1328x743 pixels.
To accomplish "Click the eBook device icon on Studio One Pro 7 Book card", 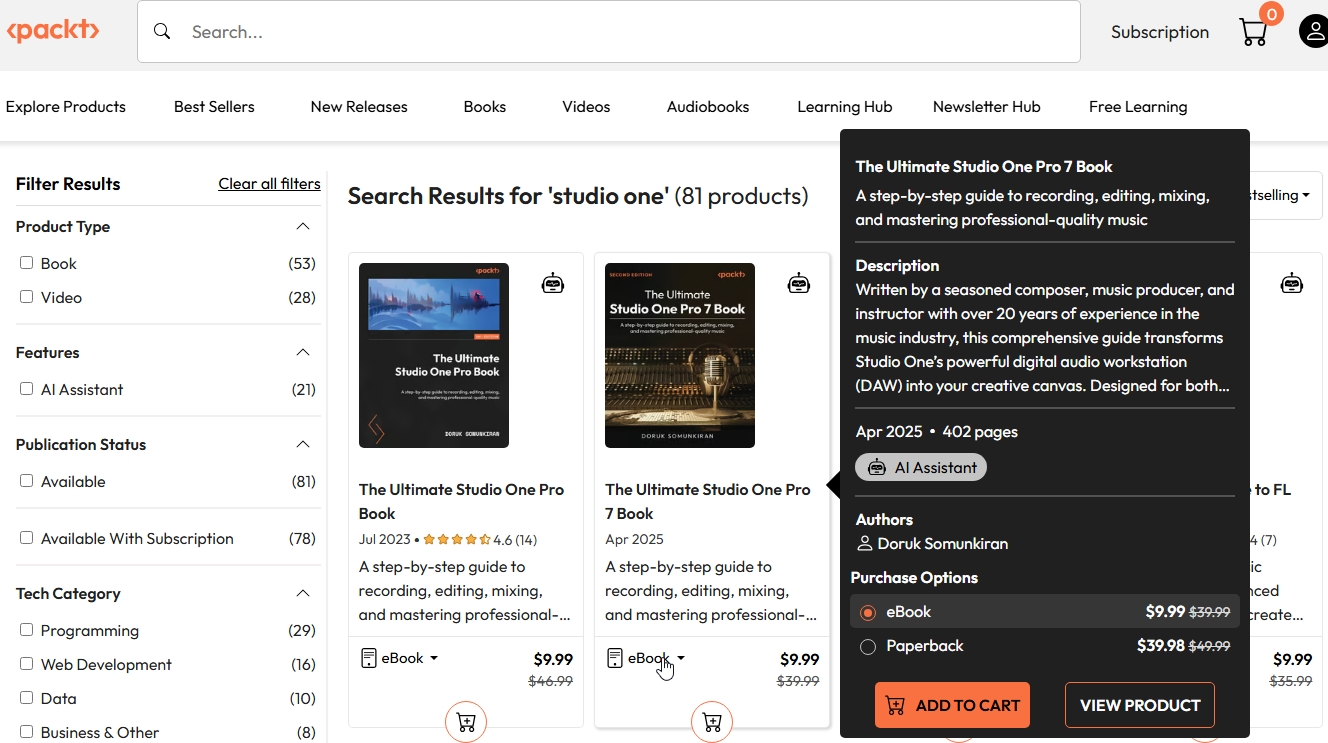I will click(x=614, y=658).
